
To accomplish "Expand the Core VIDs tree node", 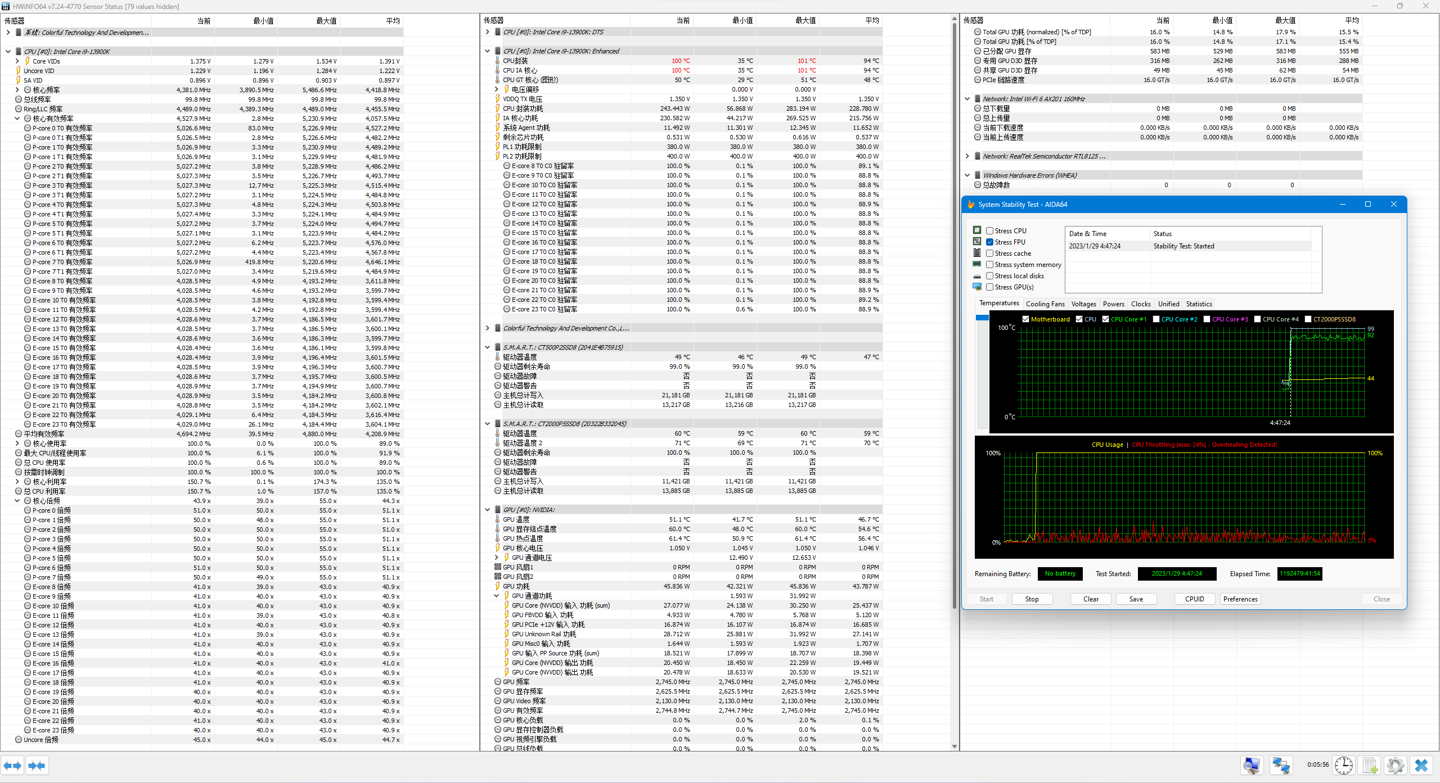I will click(x=18, y=61).
